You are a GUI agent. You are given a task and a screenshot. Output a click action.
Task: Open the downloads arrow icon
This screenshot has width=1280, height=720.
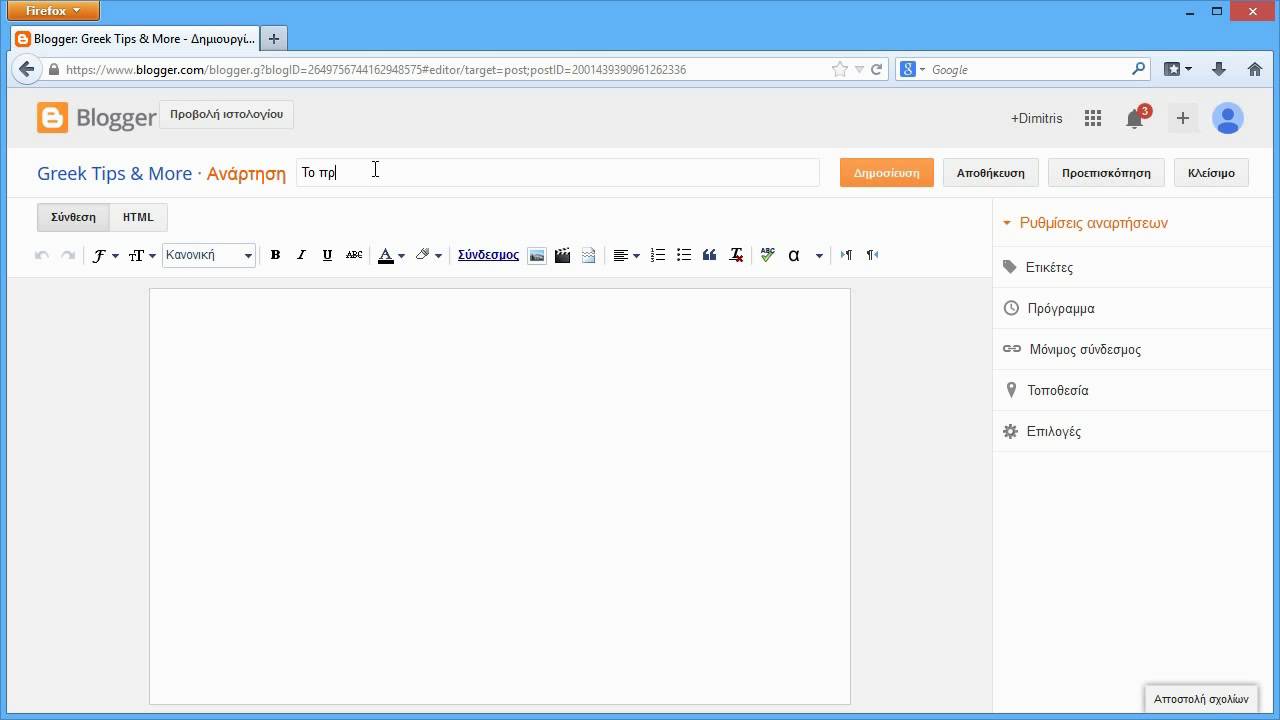(1218, 70)
